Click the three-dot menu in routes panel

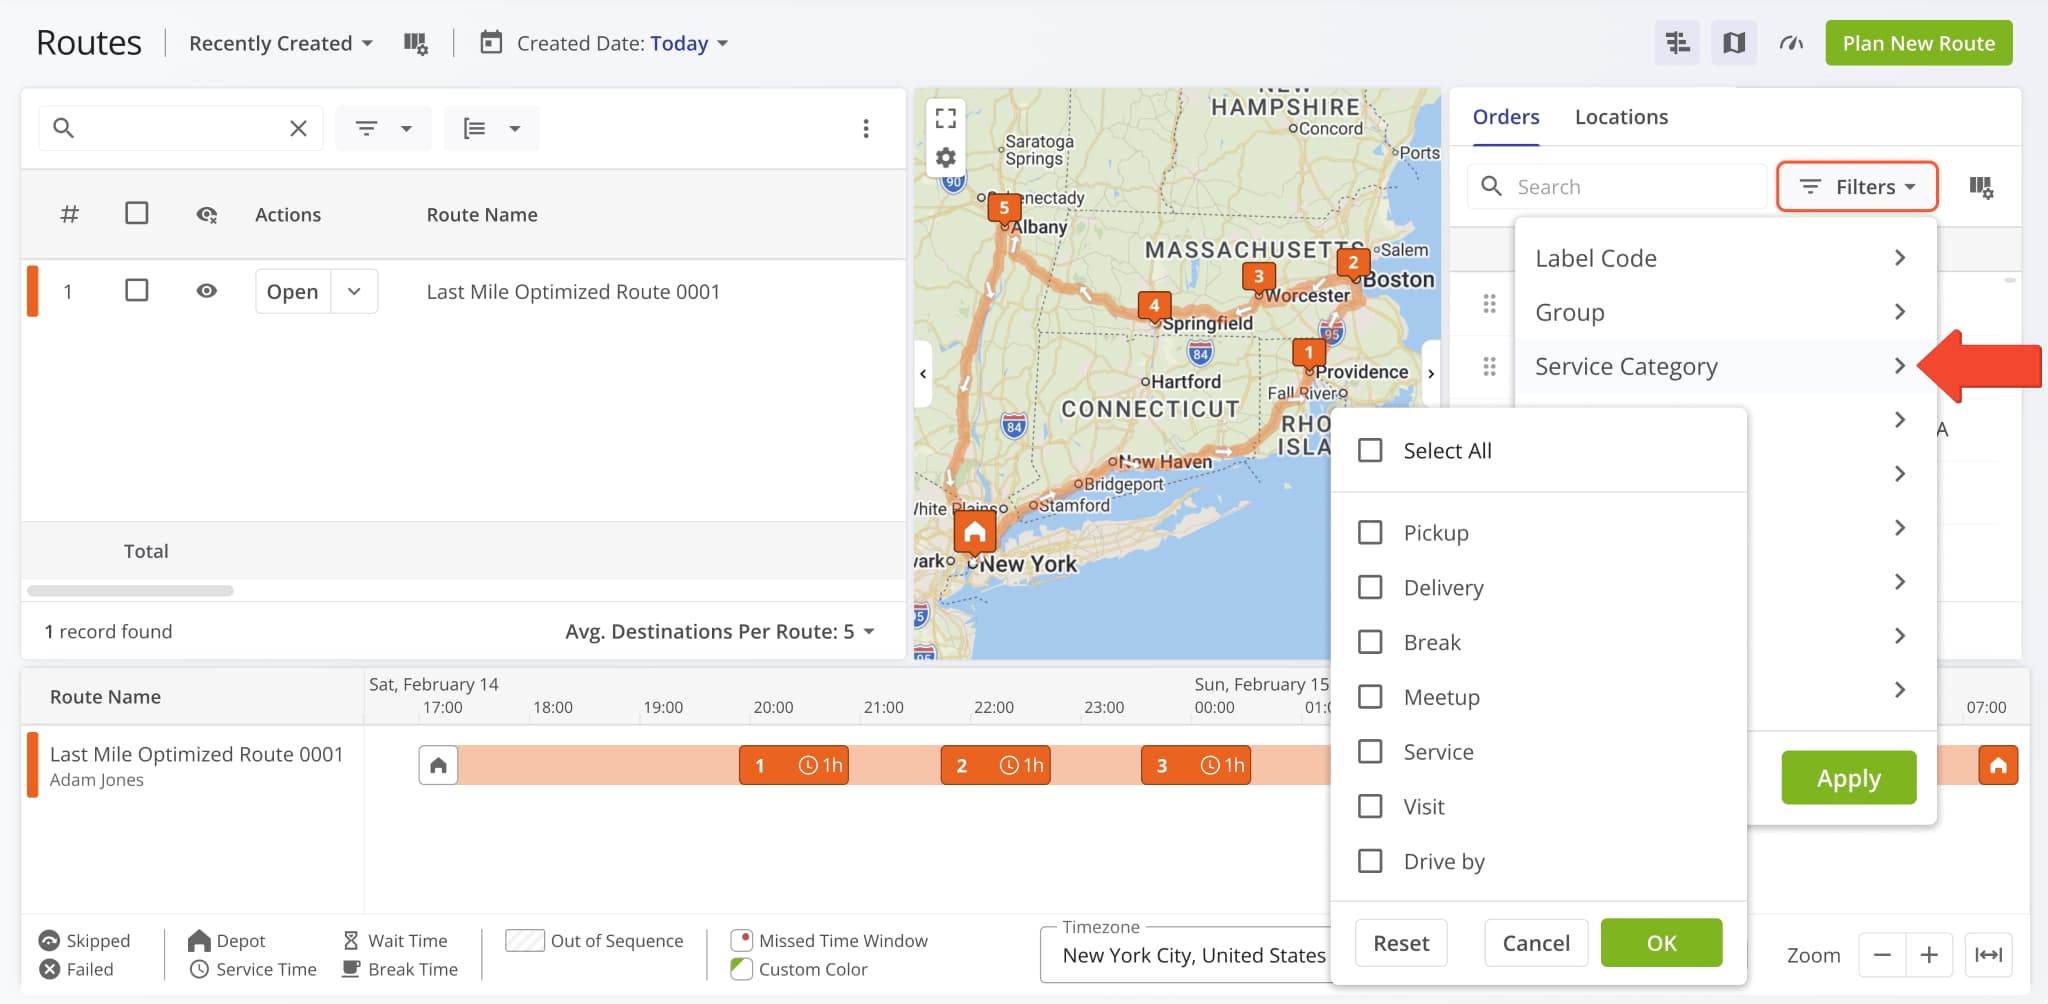pyautogui.click(x=866, y=128)
